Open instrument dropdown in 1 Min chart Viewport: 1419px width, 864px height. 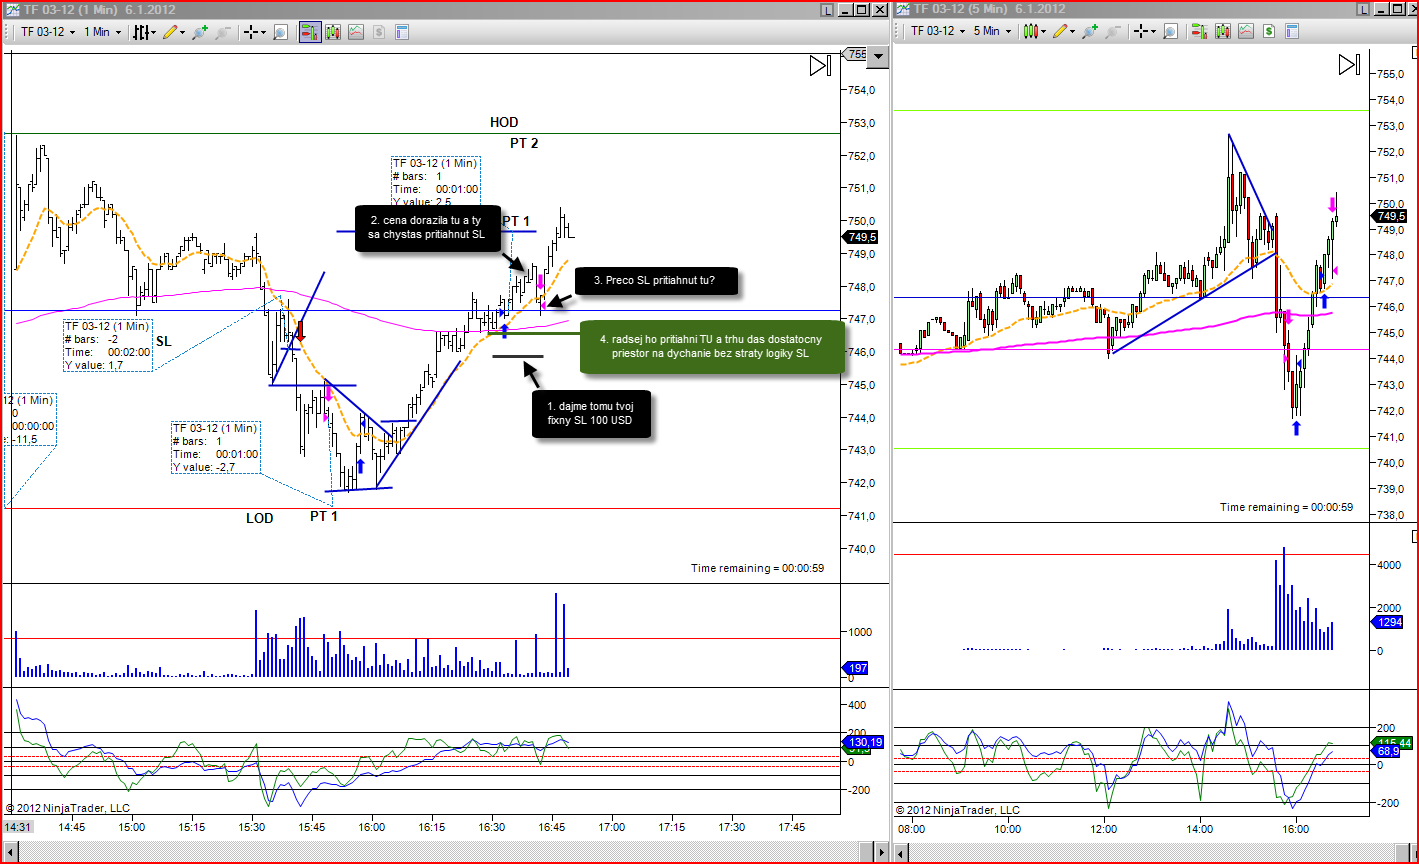point(47,32)
